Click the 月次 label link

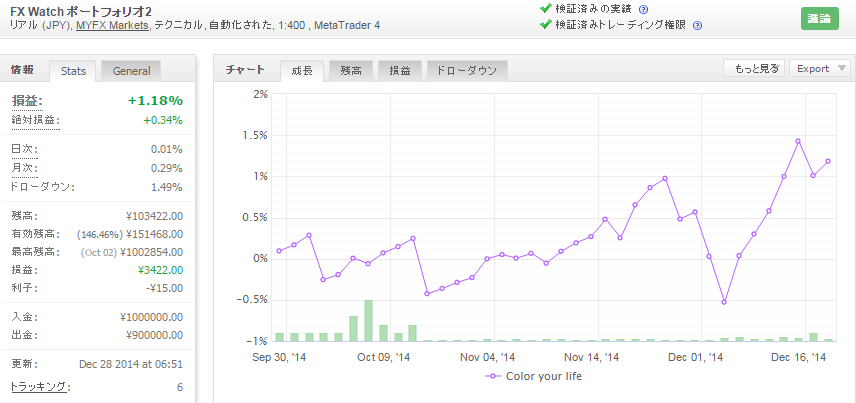[25, 168]
